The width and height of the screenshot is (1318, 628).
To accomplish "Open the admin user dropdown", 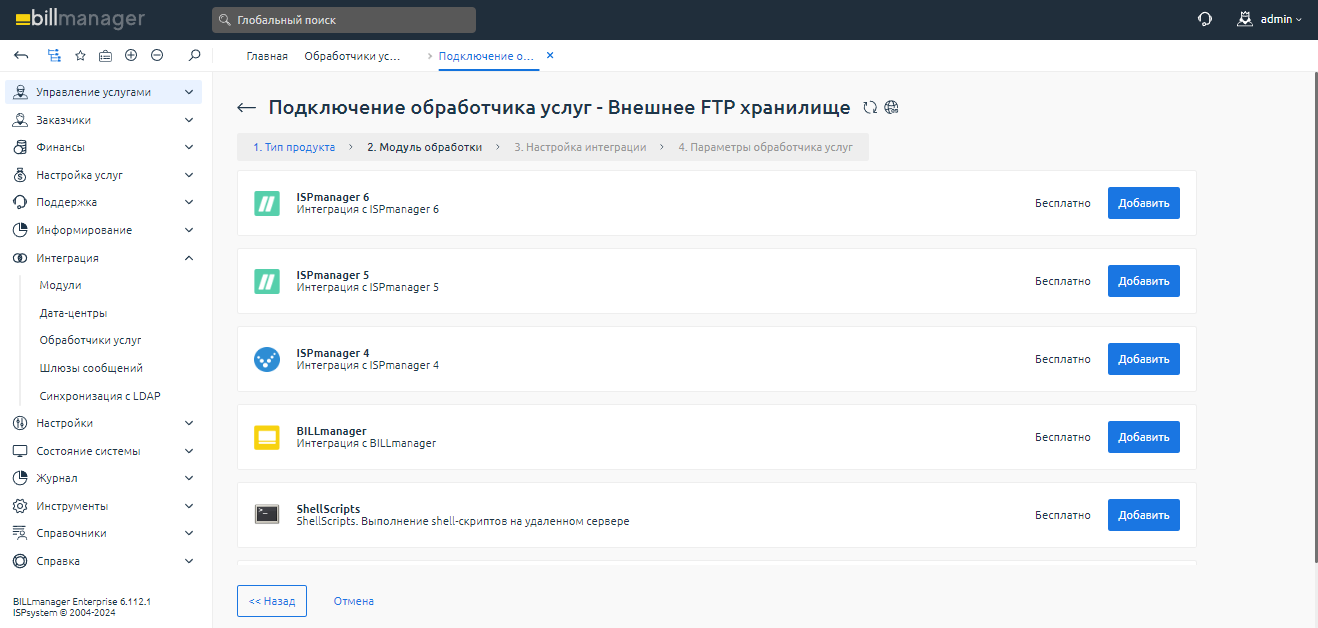I will [1281, 19].
